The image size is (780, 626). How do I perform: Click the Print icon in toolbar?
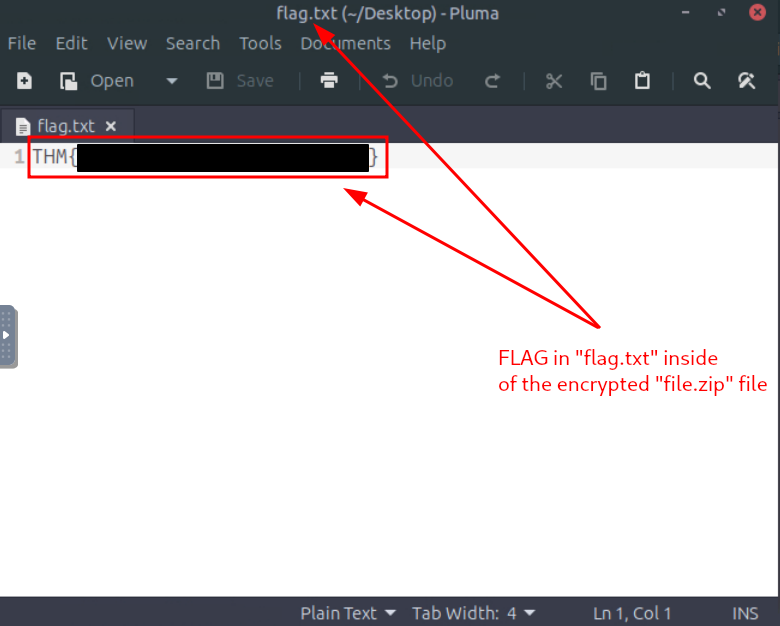(329, 81)
